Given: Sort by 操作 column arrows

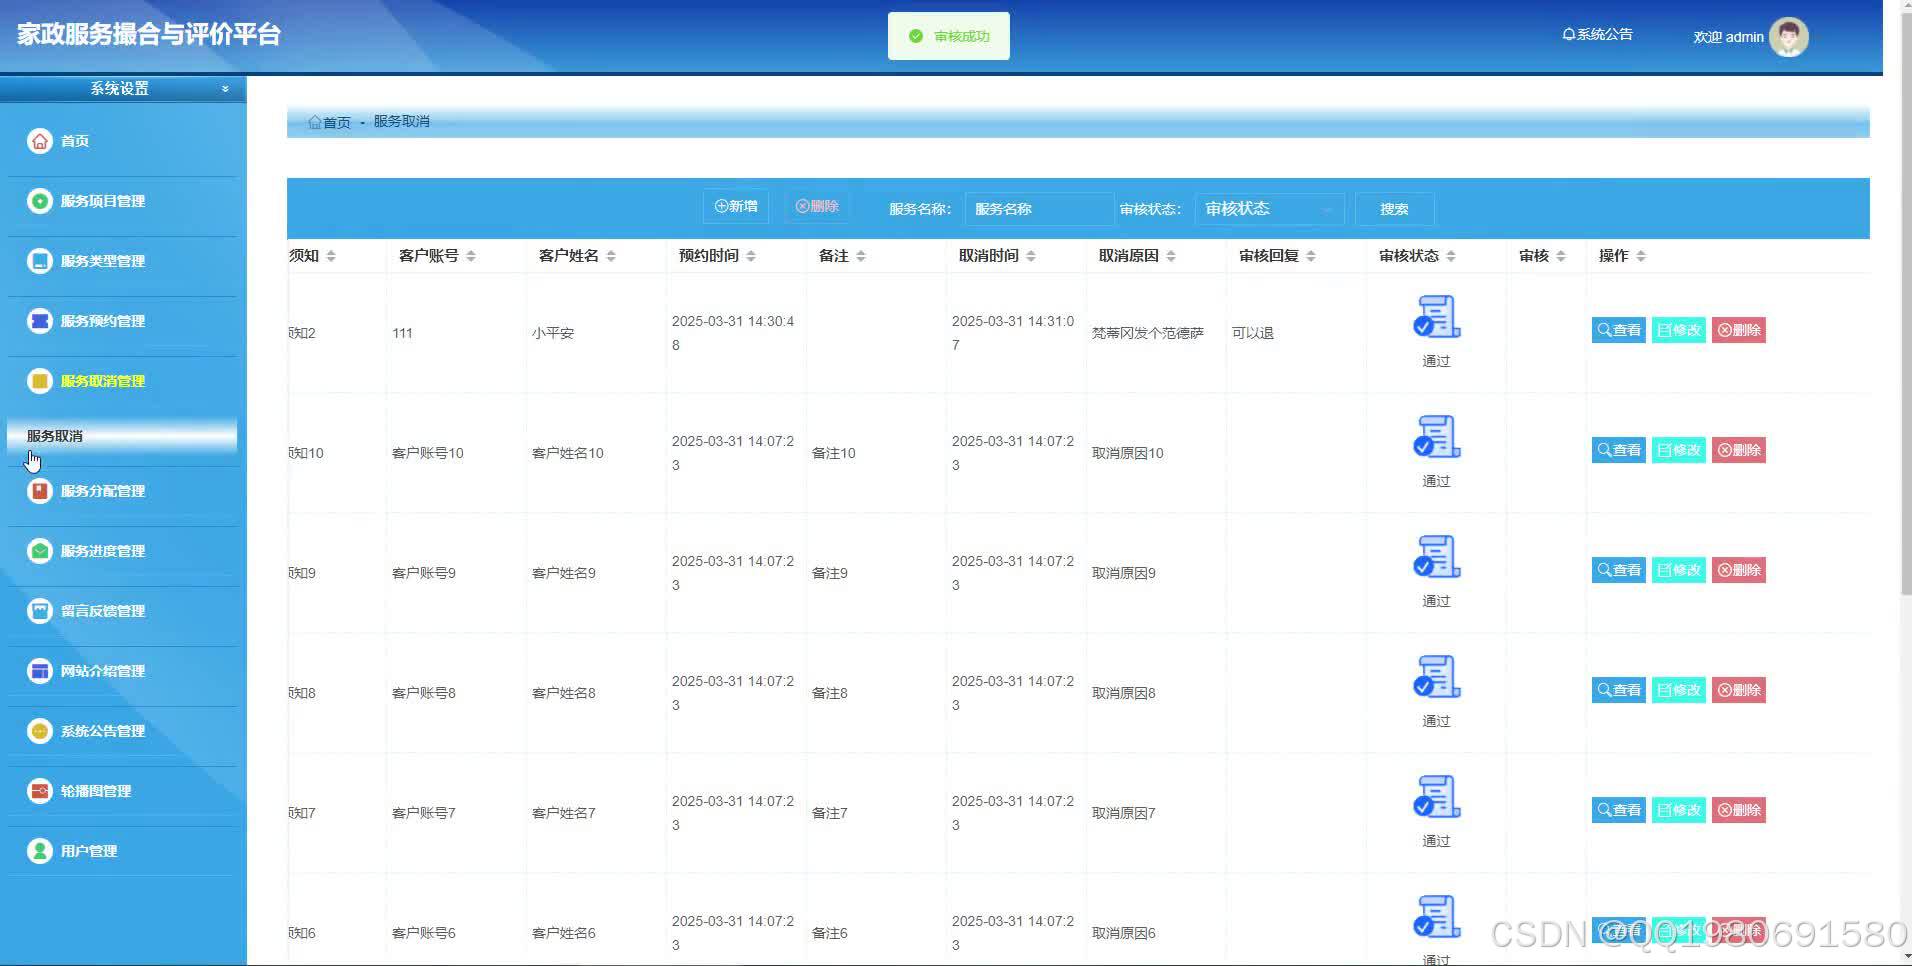Looking at the screenshot, I should pyautogui.click(x=1641, y=256).
